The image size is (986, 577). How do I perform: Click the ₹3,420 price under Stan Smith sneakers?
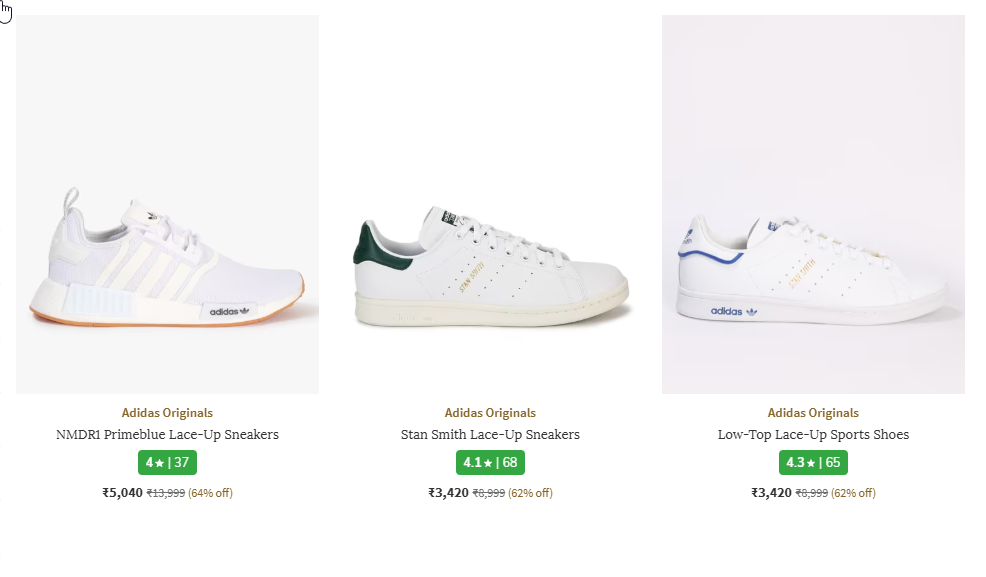point(448,493)
